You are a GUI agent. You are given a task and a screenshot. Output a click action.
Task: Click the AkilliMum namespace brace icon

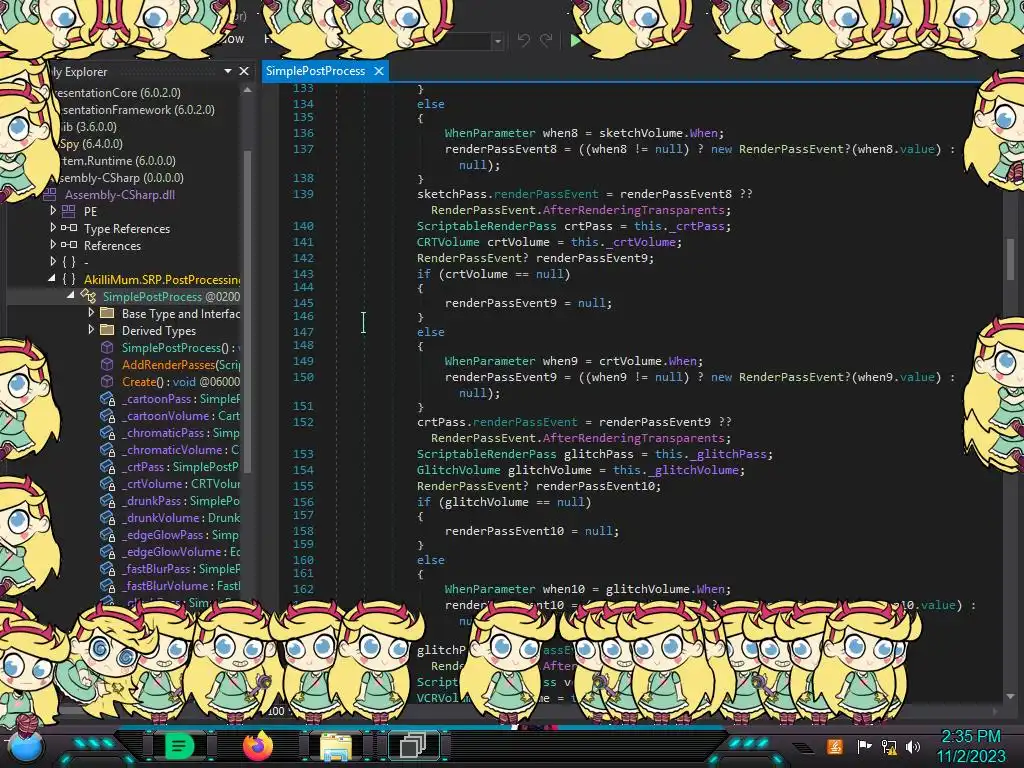tap(69, 280)
